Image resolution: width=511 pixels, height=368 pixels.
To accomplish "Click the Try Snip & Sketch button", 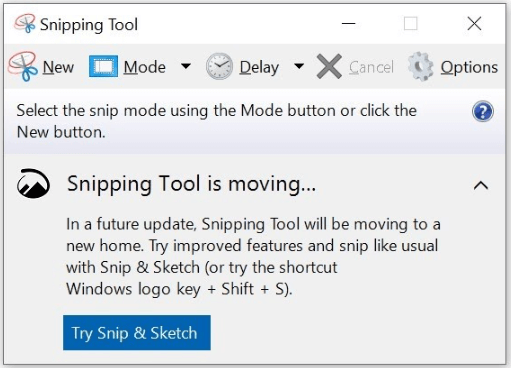I will 137,333.
